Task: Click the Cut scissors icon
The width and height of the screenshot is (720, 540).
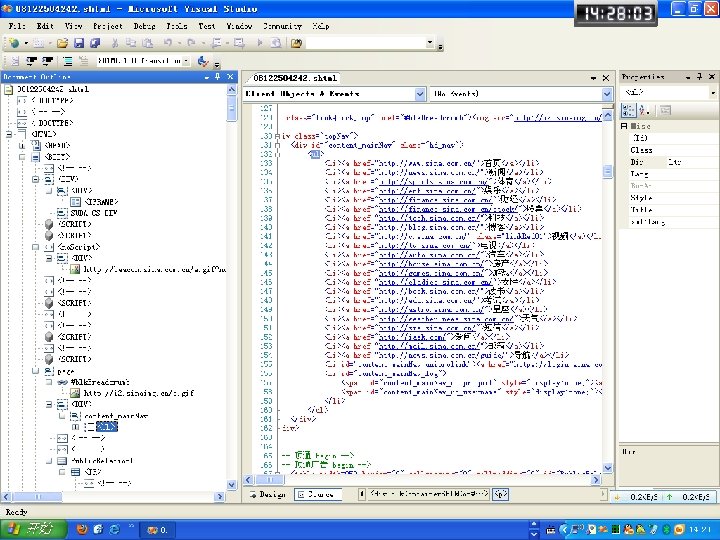Action: tap(116, 43)
